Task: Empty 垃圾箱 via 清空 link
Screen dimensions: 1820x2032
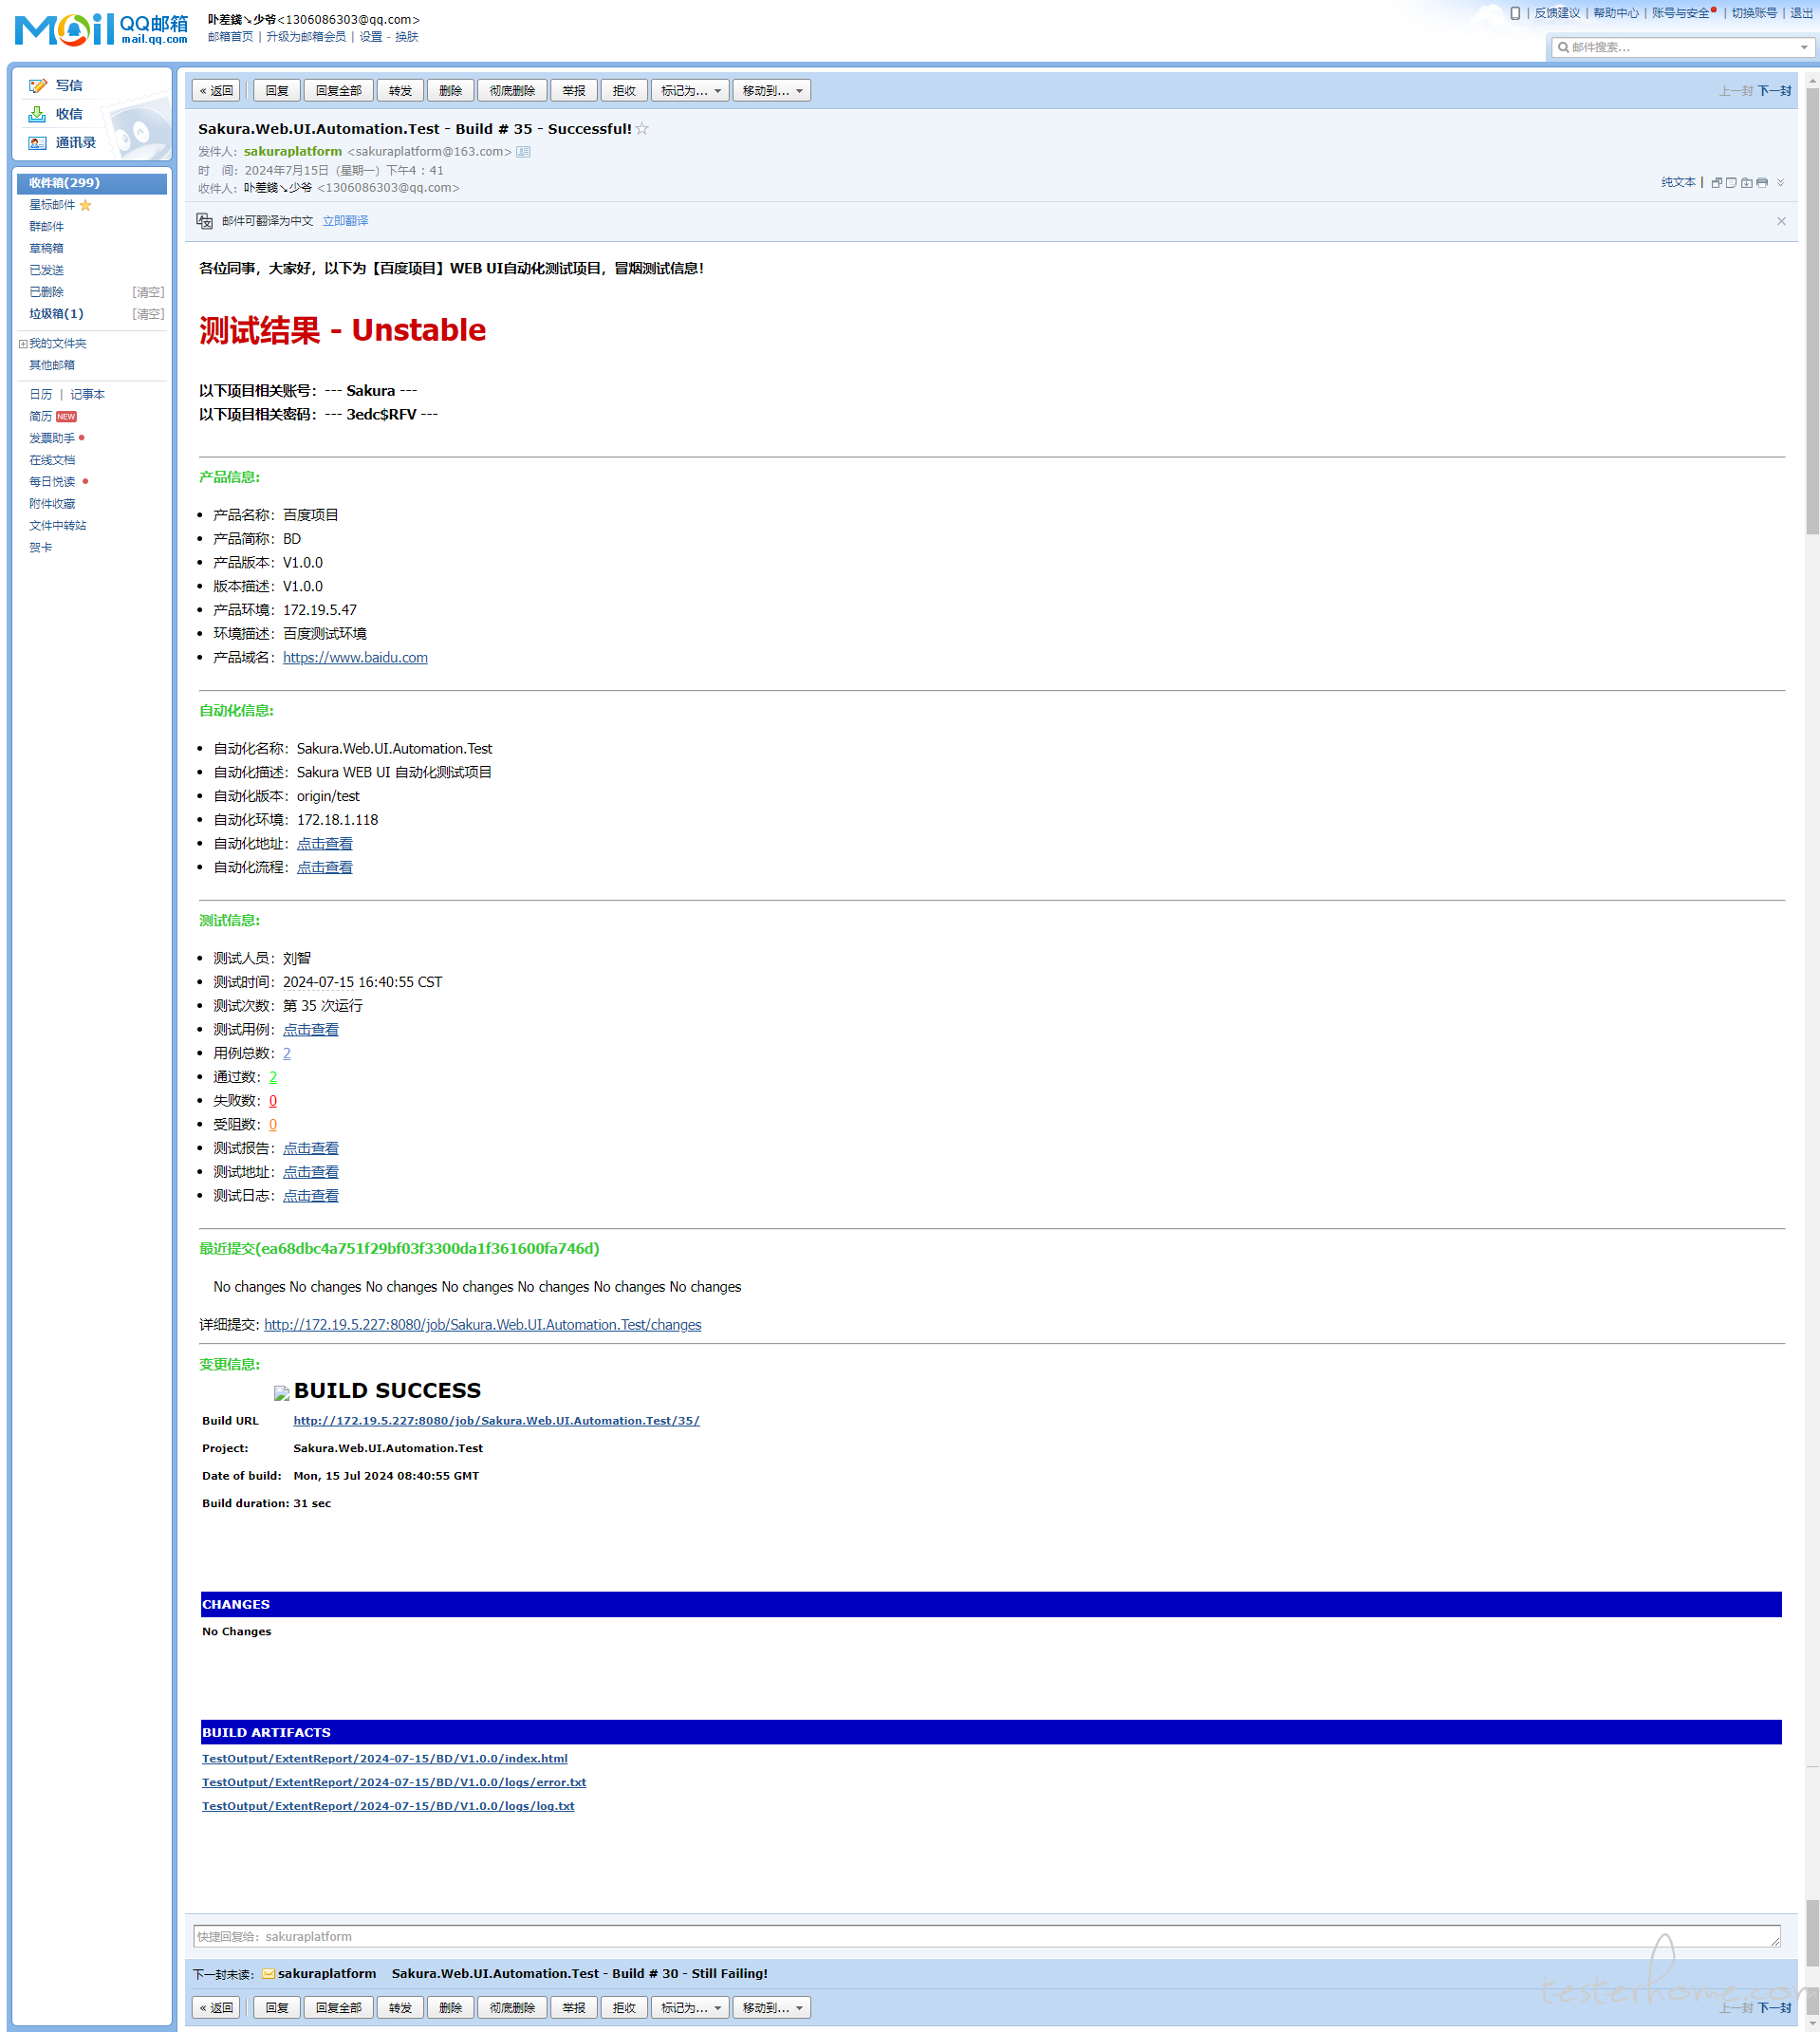Action: click(x=148, y=314)
